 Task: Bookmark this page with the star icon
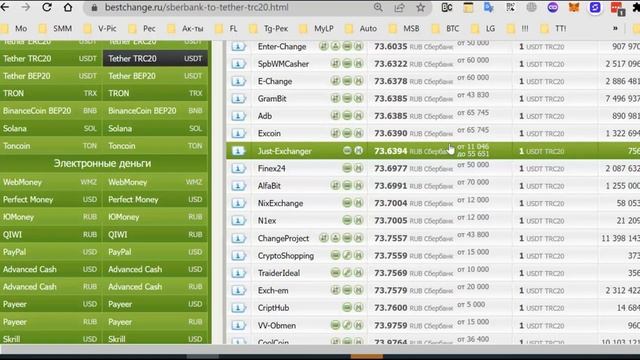(x=420, y=7)
